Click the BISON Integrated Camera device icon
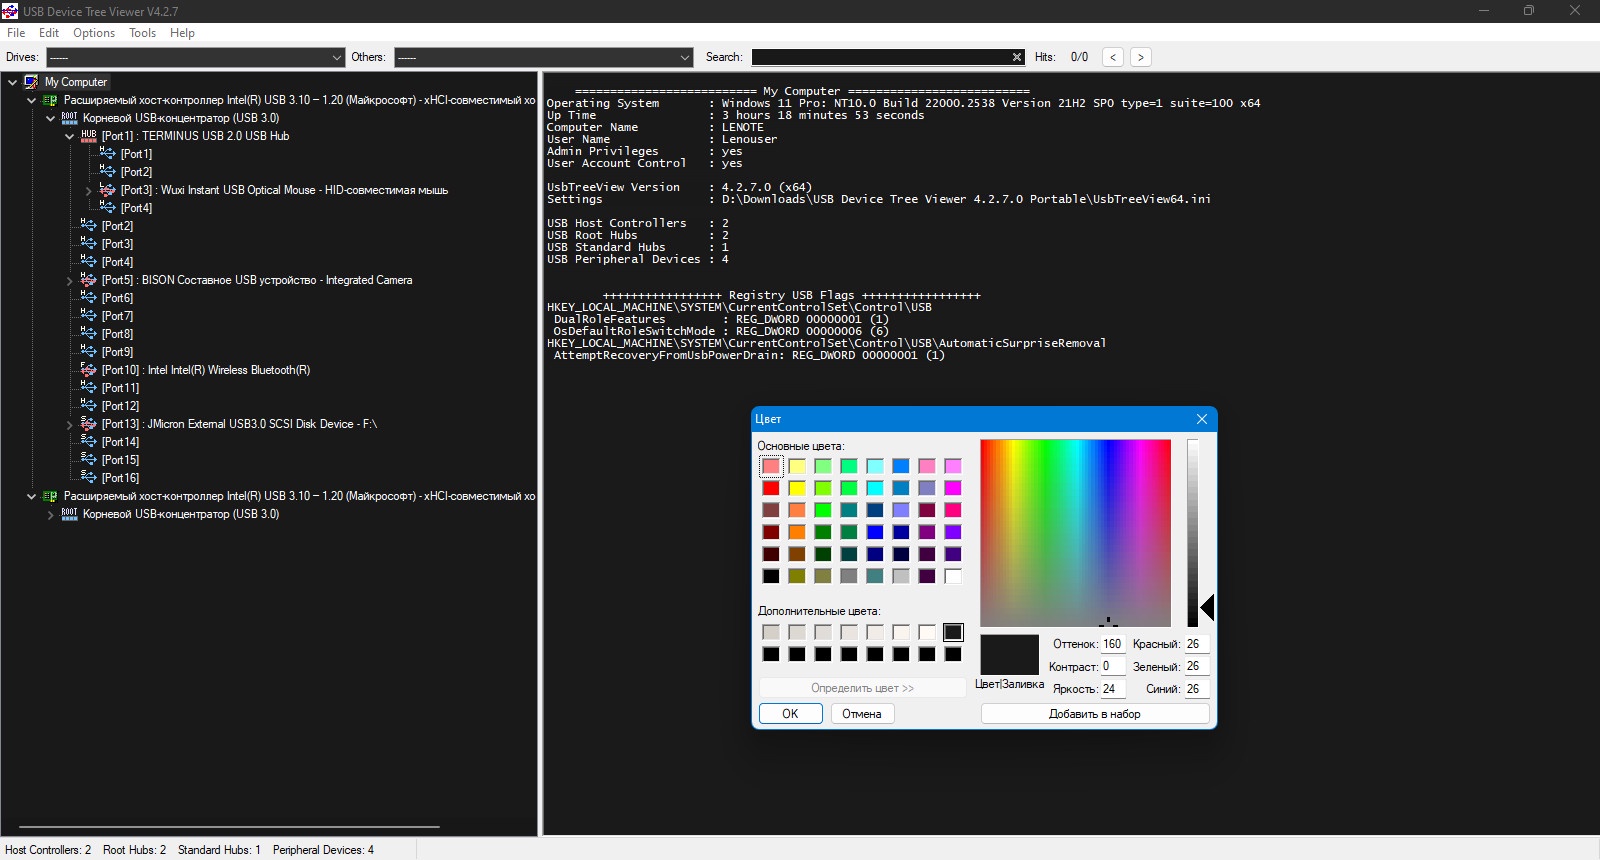Screen dimensions: 1600x860 click(88, 280)
